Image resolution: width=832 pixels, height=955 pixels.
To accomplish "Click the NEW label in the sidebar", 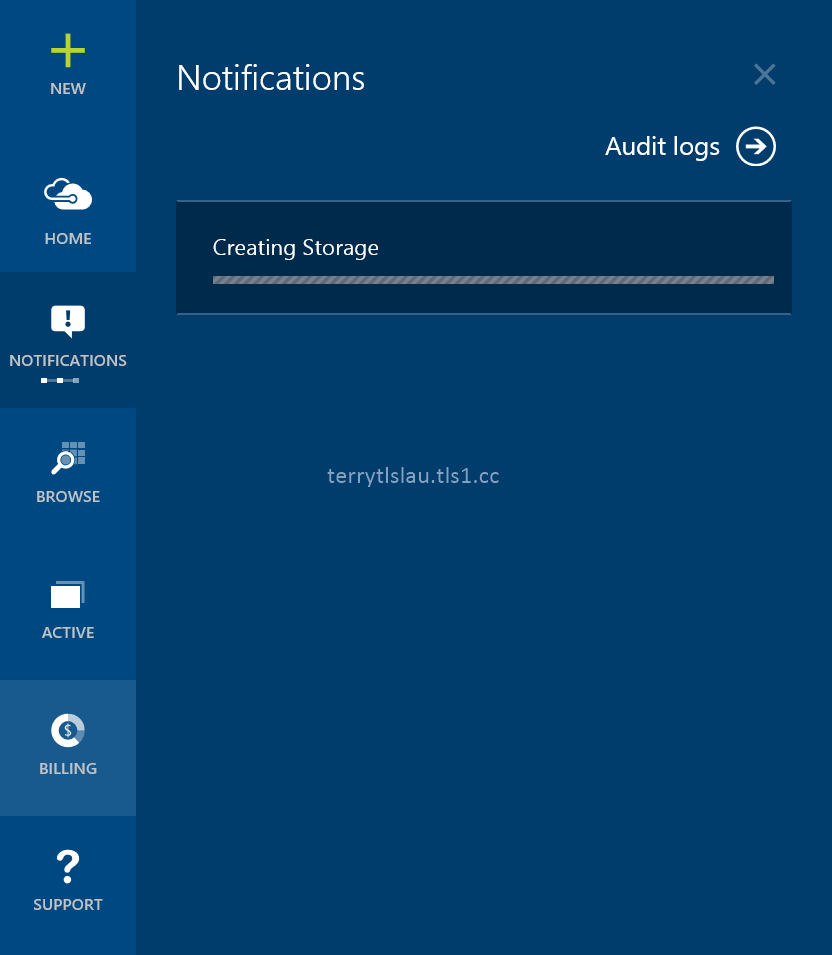I will coord(67,88).
